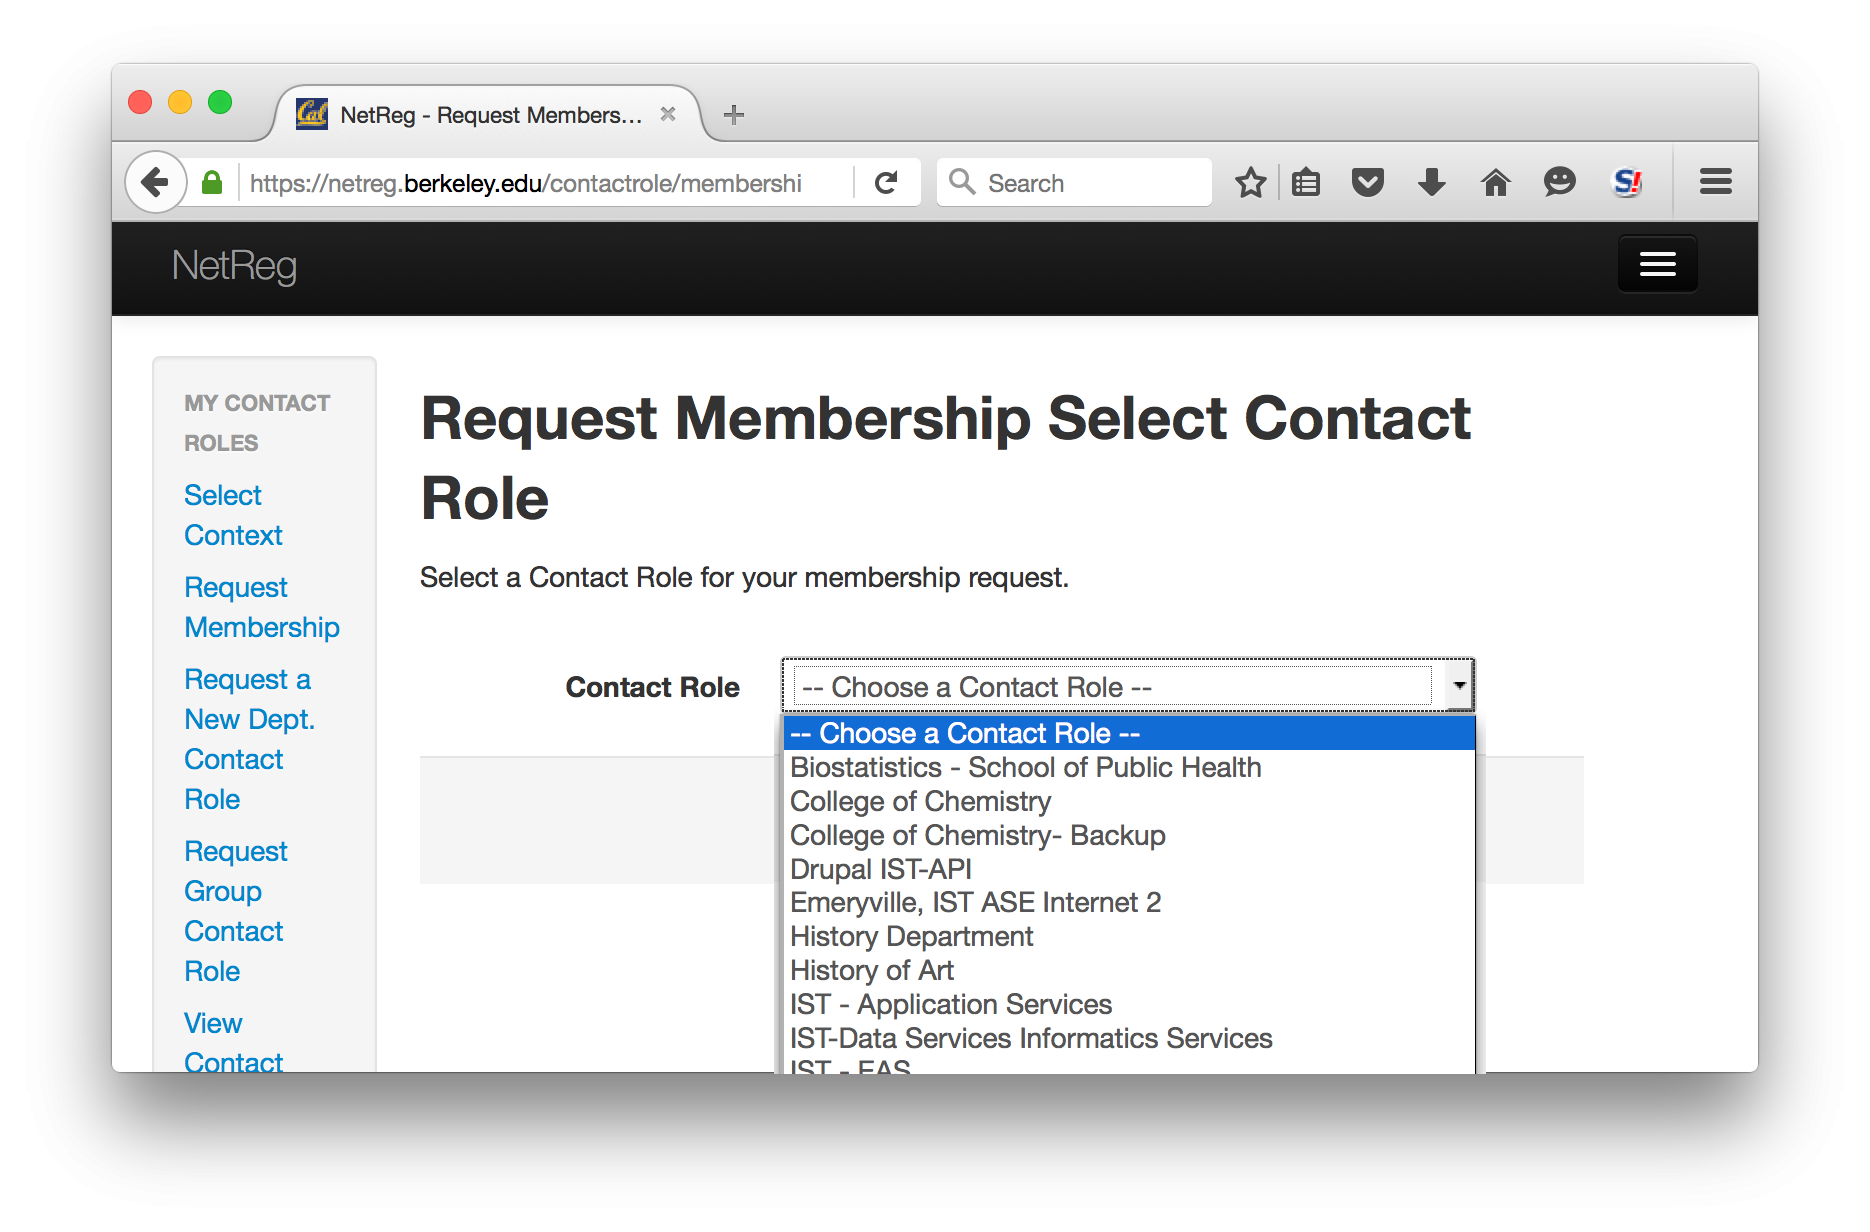This screenshot has width=1870, height=1232.
Task: Bookmark this page with the star icon
Action: point(1250,182)
